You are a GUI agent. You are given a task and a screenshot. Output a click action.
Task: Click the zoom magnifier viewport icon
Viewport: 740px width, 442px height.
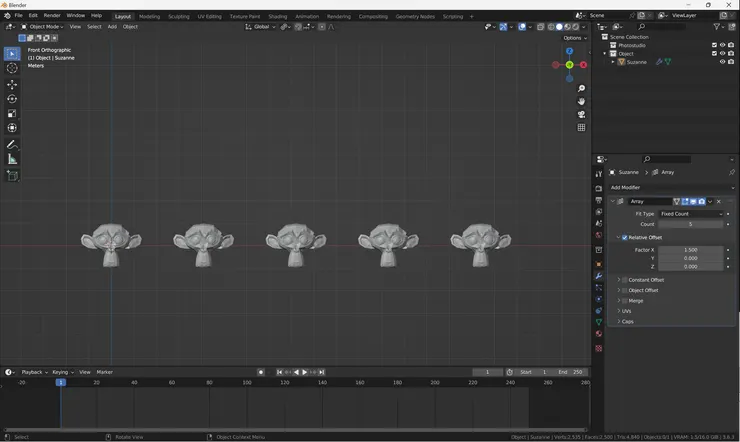581,89
